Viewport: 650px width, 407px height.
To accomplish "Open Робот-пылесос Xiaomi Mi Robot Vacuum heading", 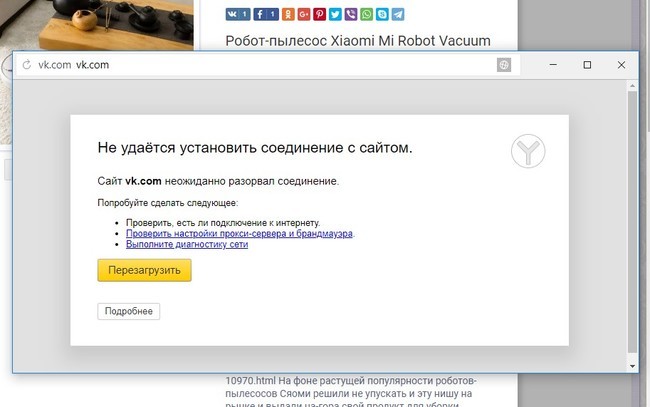I will pos(358,41).
